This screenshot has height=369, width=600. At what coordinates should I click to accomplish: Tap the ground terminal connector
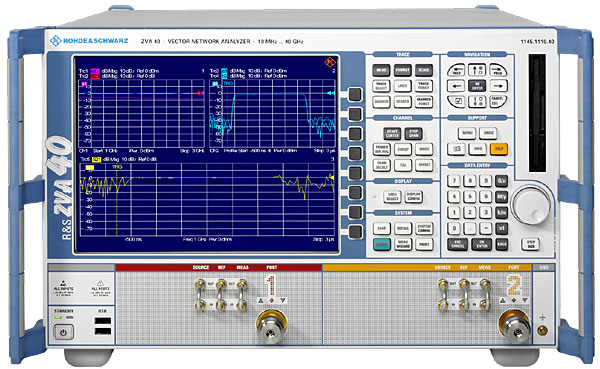point(542,330)
